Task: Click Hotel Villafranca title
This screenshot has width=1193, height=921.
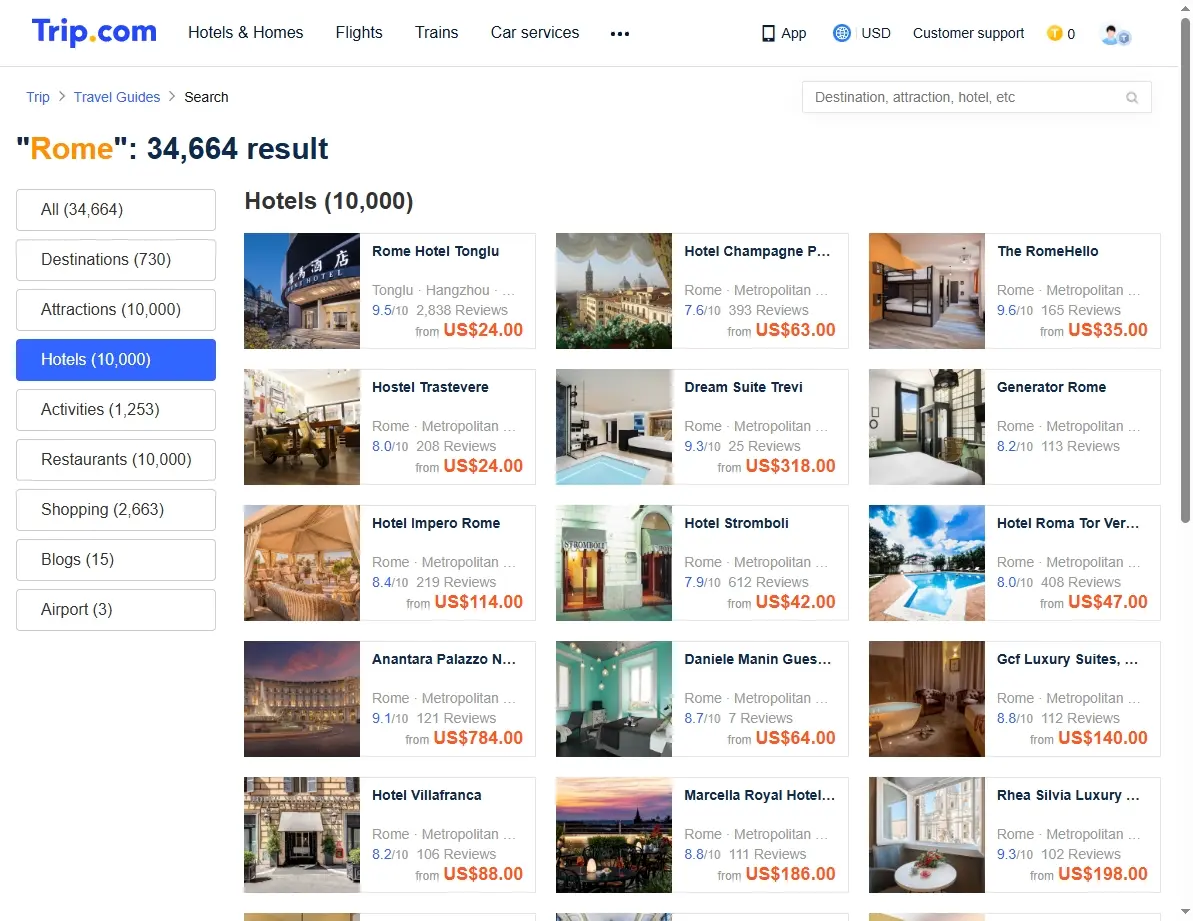Action: (427, 795)
